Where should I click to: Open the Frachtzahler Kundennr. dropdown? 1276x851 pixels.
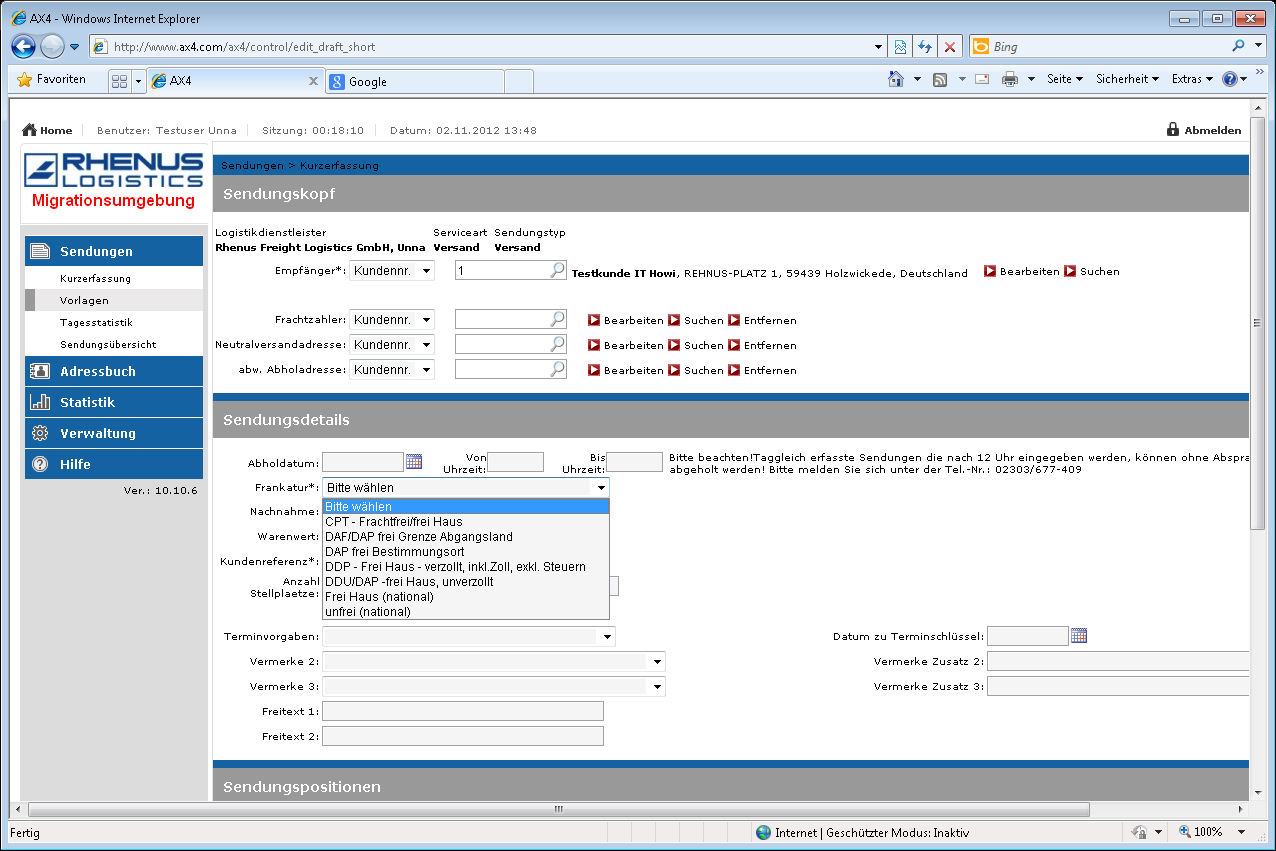[392, 320]
